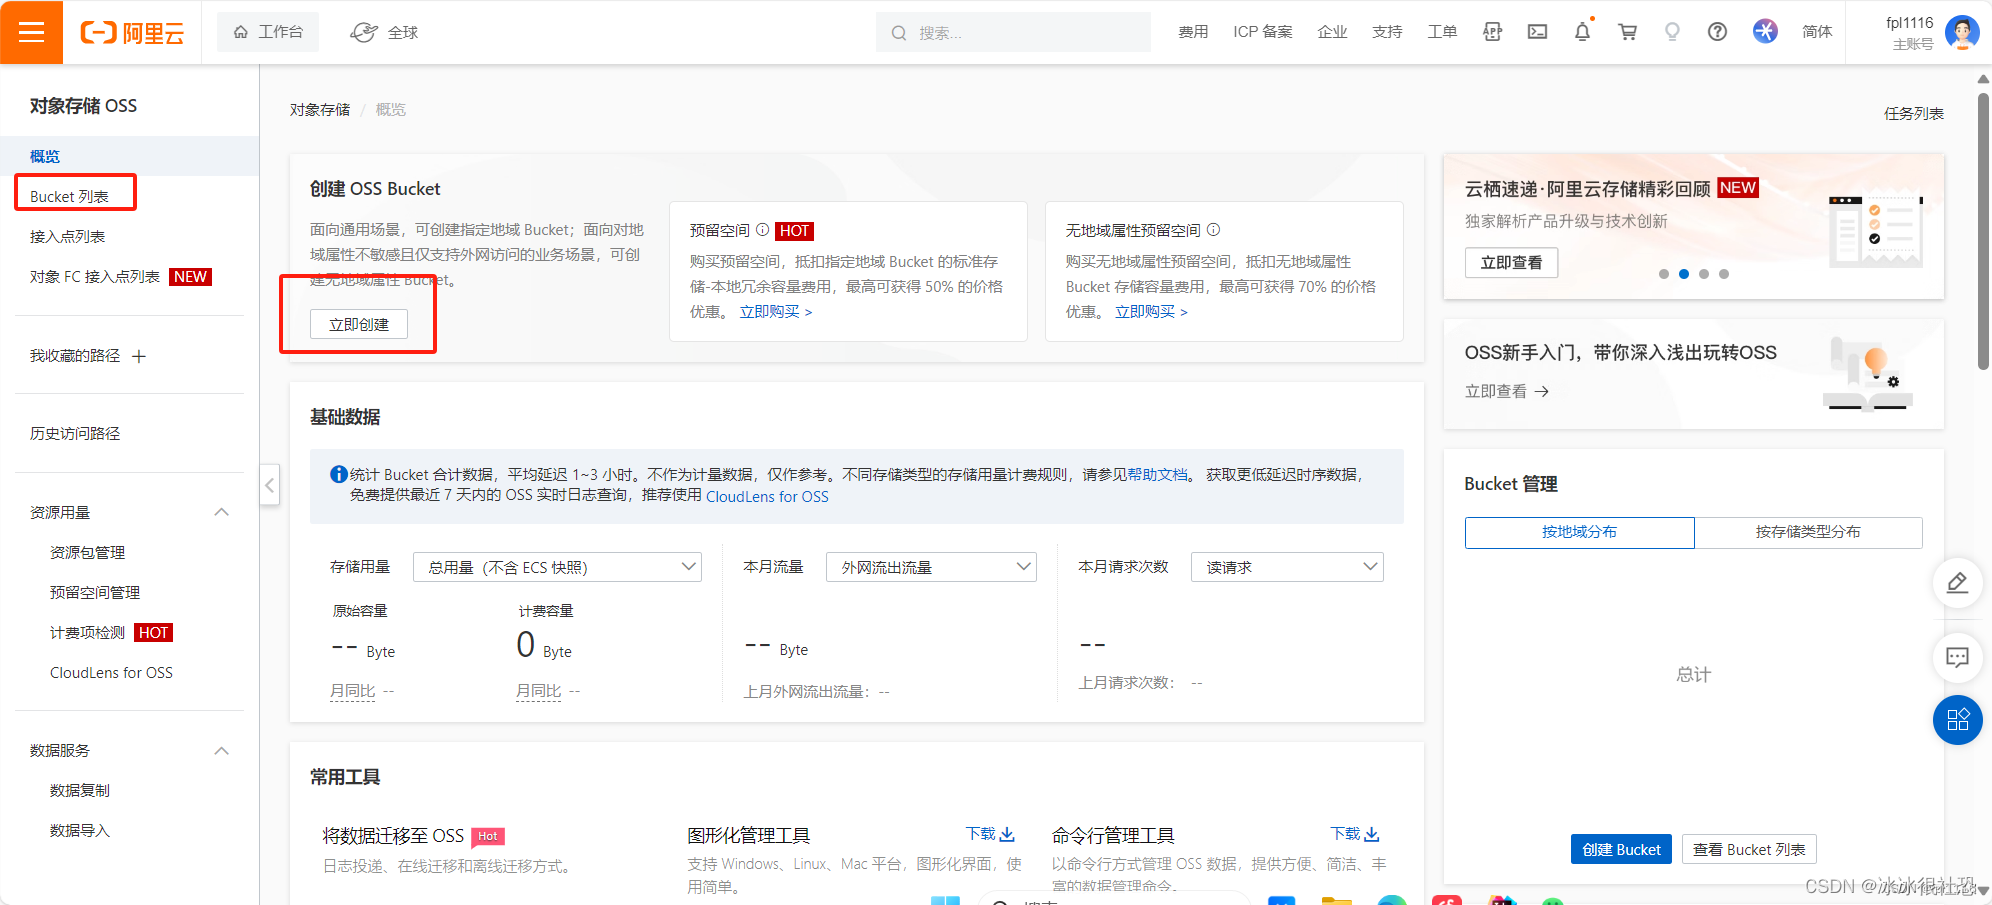Collapse the 数据服务 sidebar section

(x=222, y=751)
